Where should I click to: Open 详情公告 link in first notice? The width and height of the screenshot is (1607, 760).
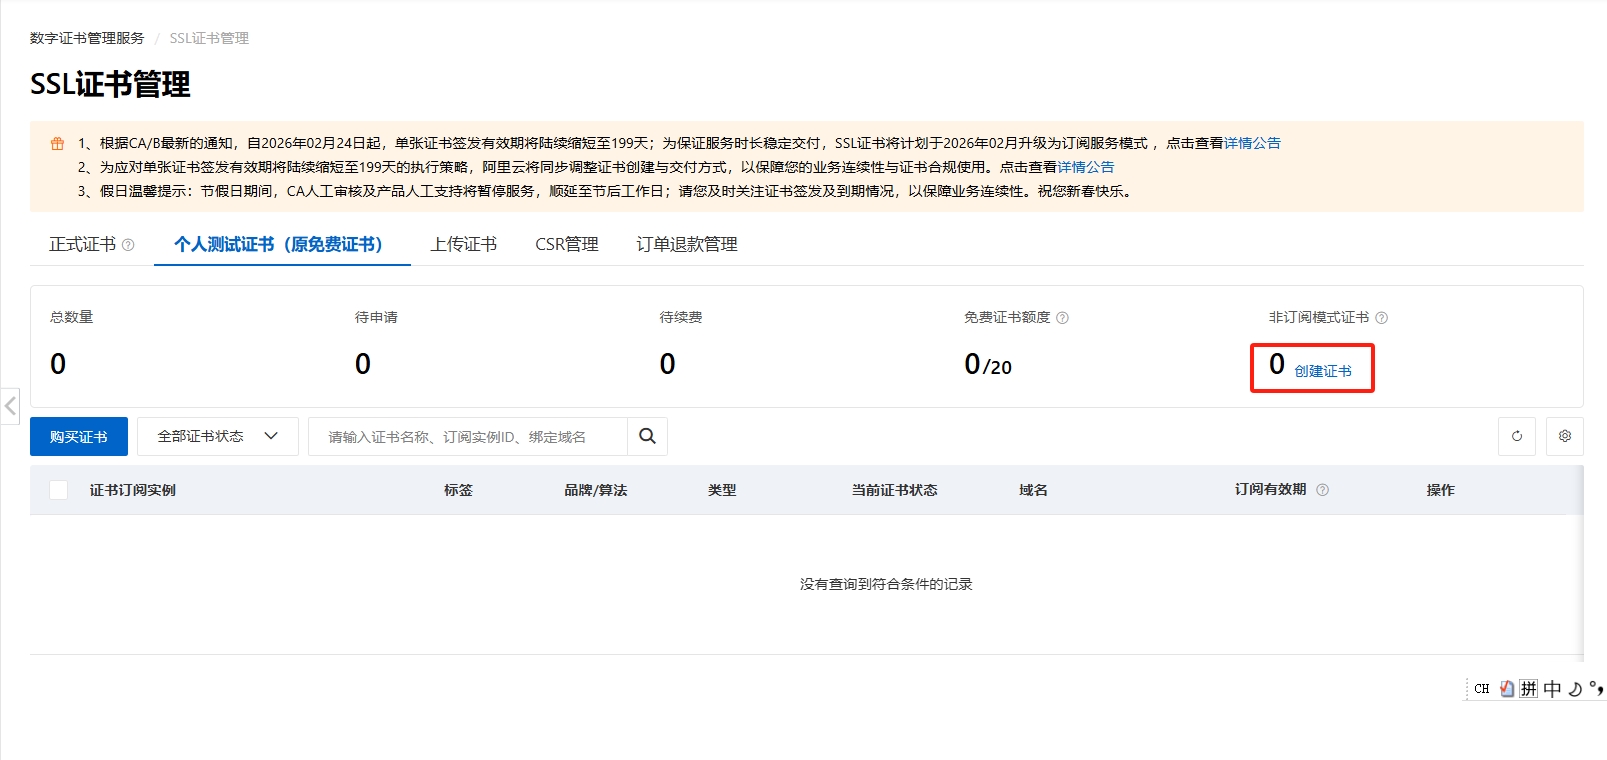pyautogui.click(x=1252, y=143)
